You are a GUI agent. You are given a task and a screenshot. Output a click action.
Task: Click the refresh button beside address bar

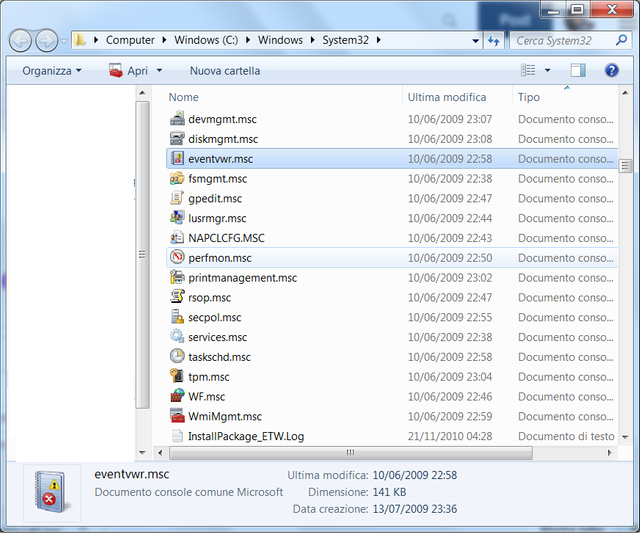494,40
